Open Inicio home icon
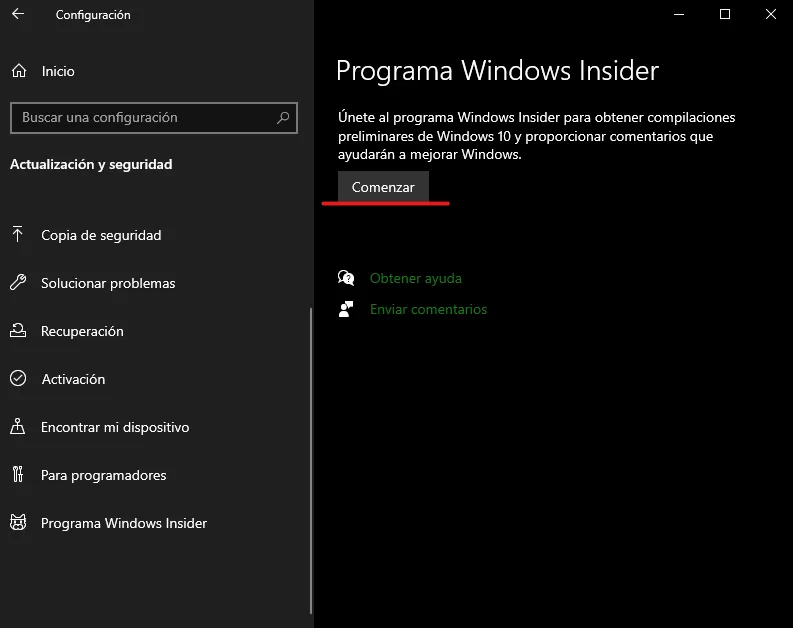Viewport: 793px width, 628px height. 19,71
